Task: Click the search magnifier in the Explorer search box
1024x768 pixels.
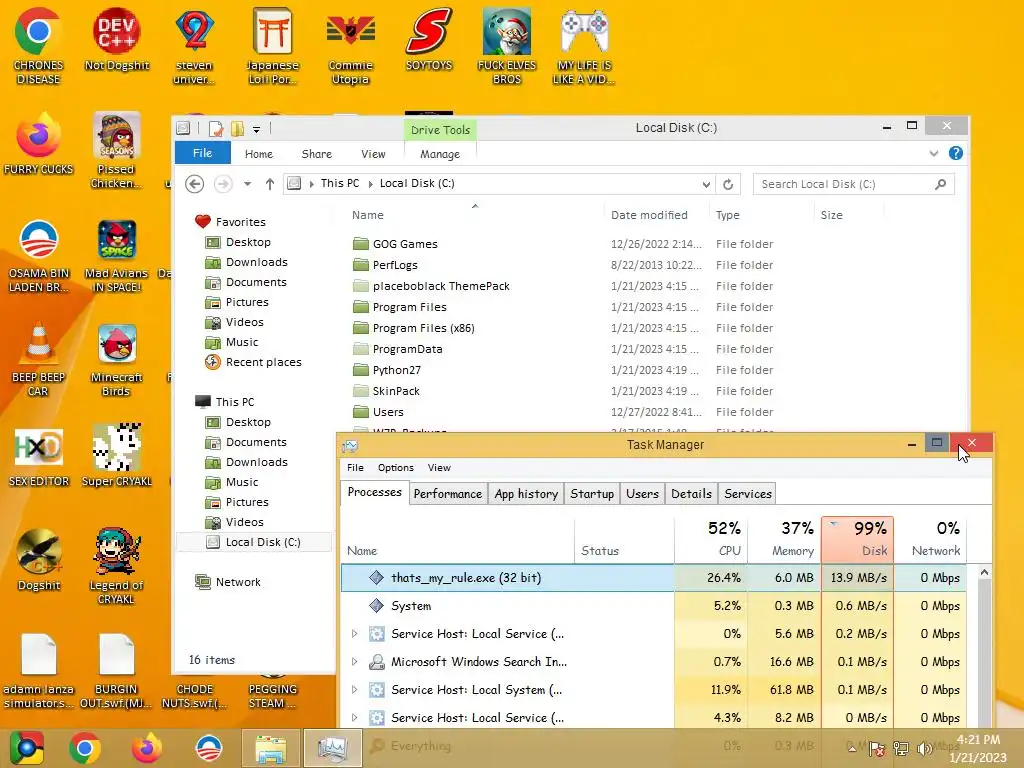Action: [940, 184]
